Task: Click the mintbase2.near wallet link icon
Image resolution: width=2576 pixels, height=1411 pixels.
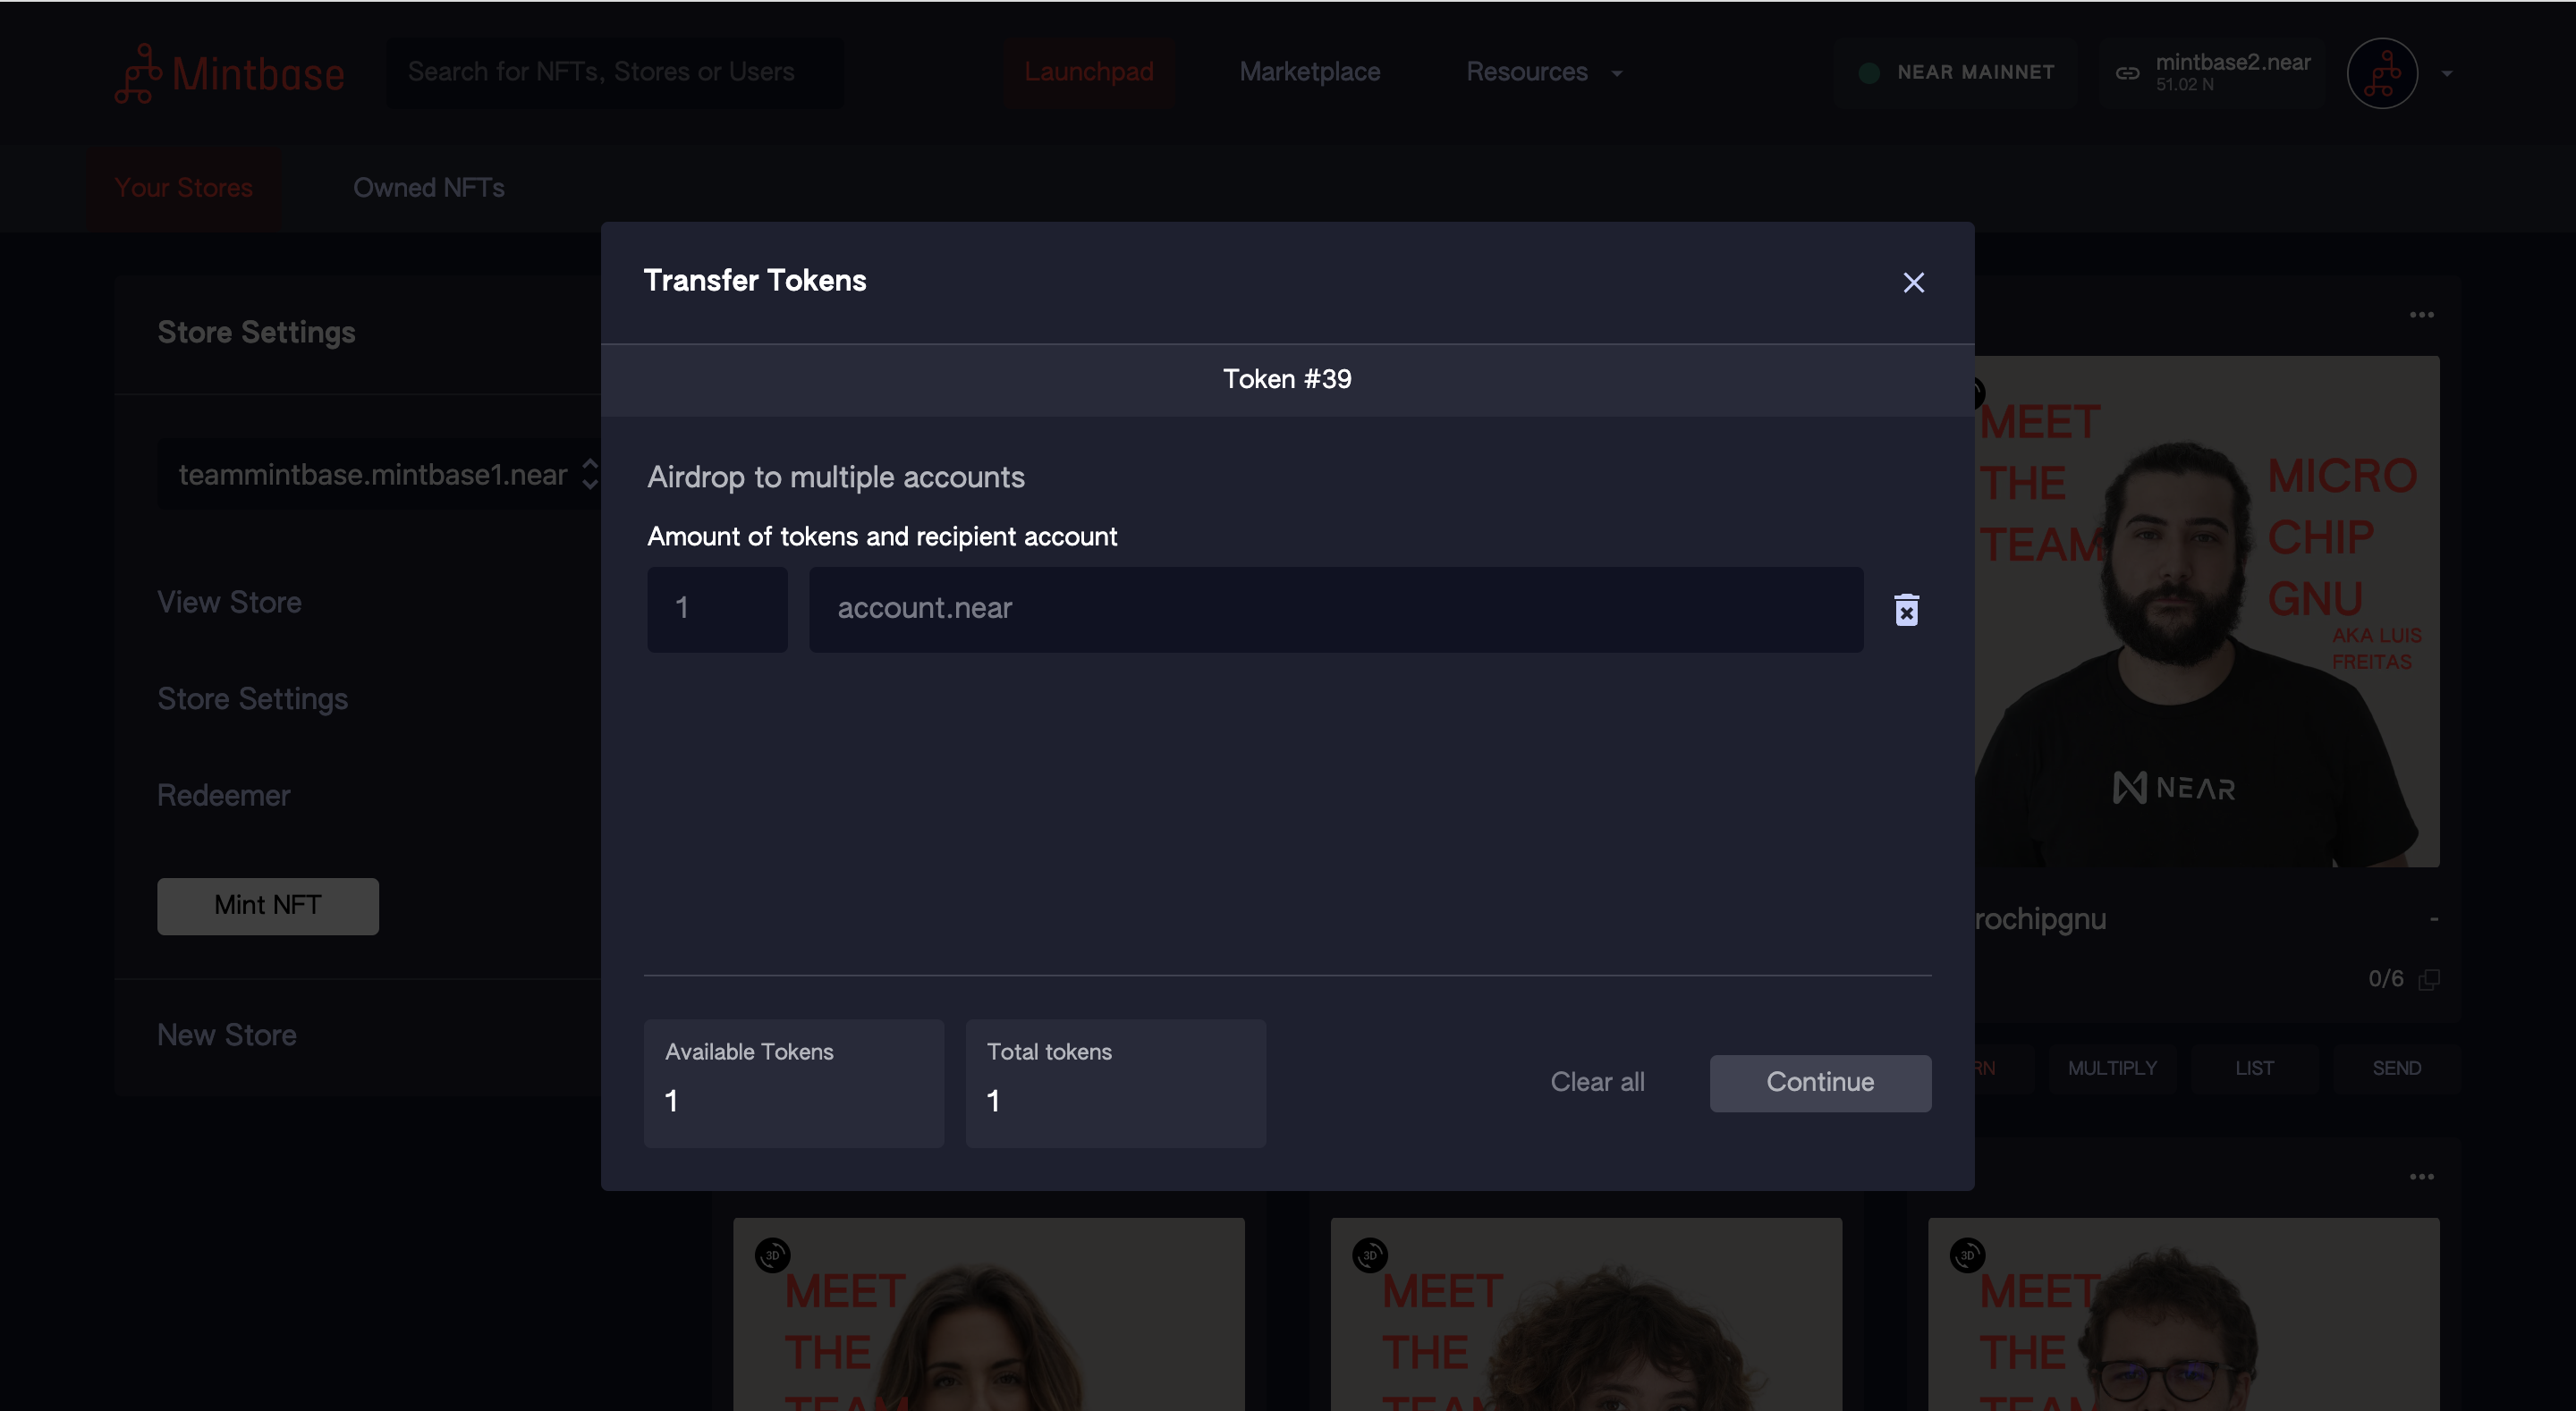Action: [x=2128, y=73]
